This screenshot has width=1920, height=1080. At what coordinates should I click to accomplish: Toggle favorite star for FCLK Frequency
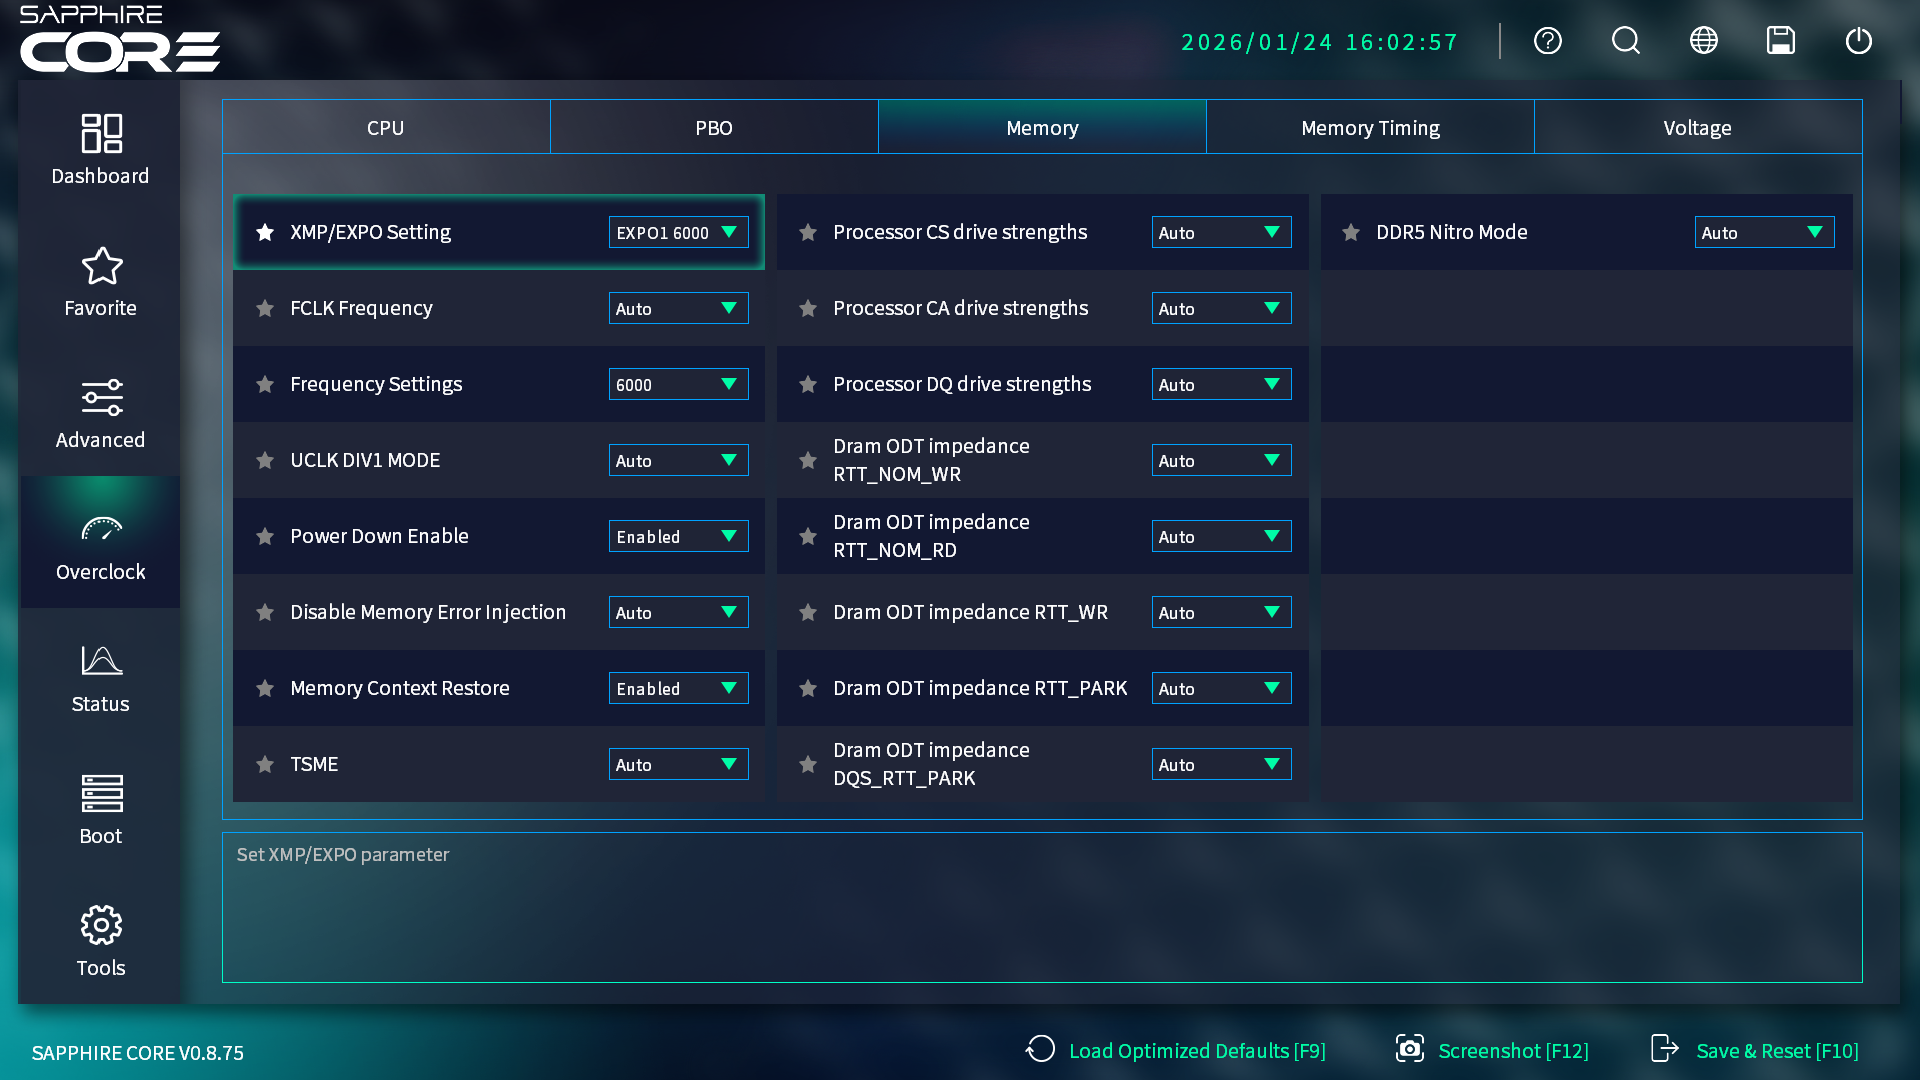(x=265, y=309)
